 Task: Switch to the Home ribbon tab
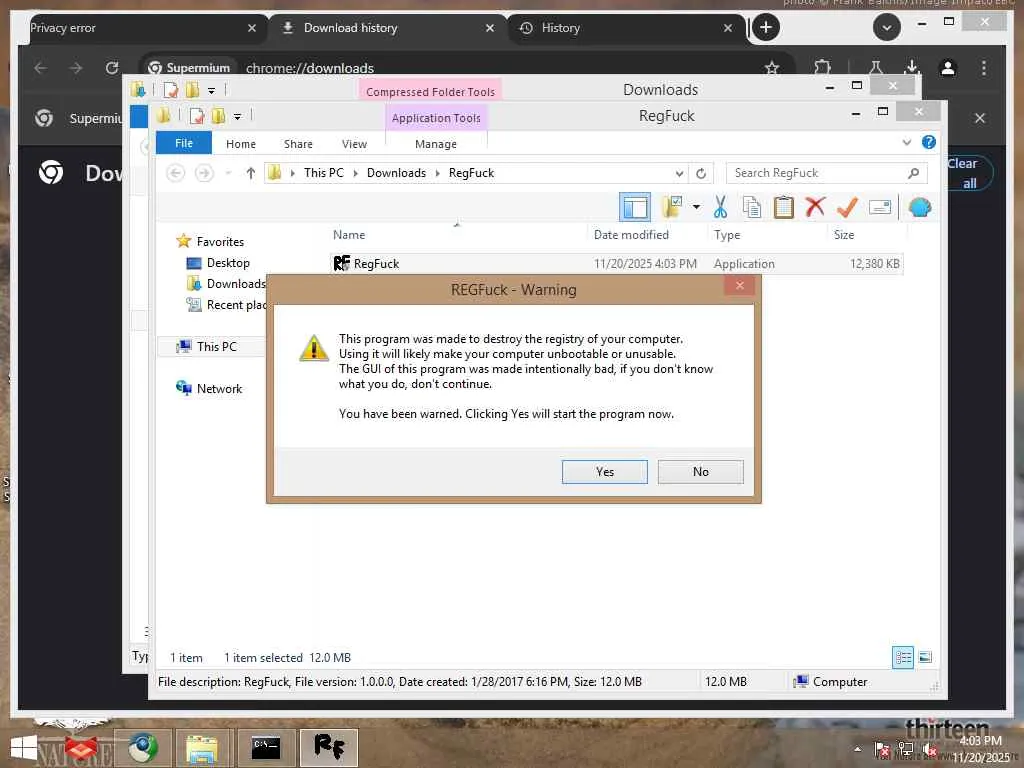tap(240, 144)
